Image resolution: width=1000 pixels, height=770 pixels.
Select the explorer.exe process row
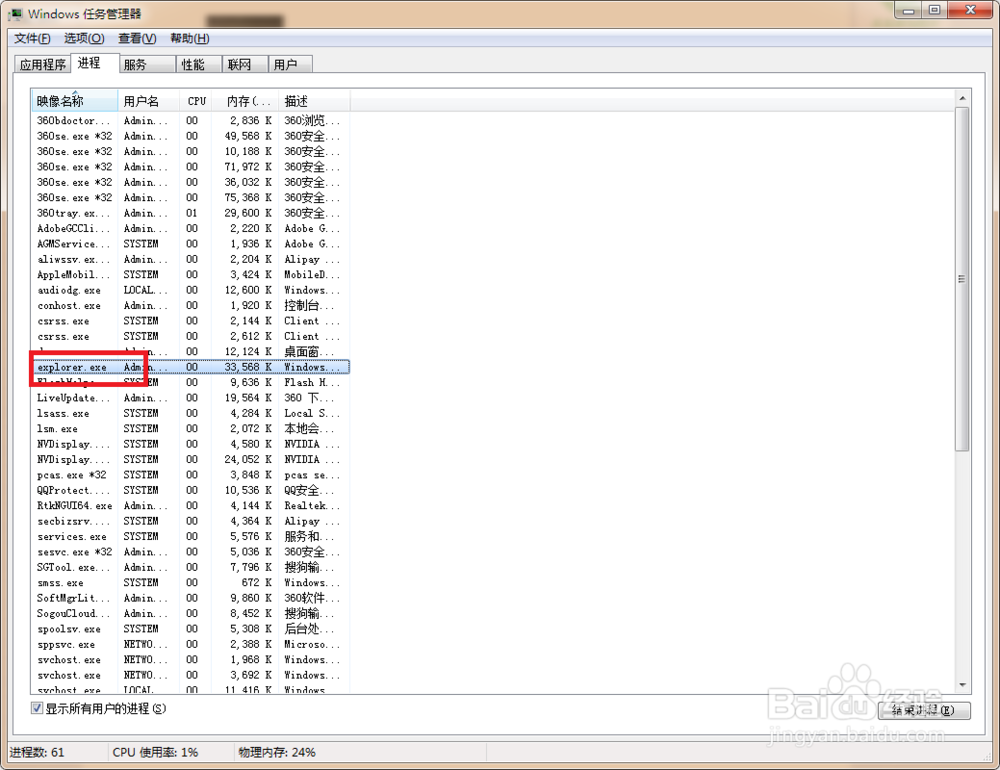click(x=190, y=367)
